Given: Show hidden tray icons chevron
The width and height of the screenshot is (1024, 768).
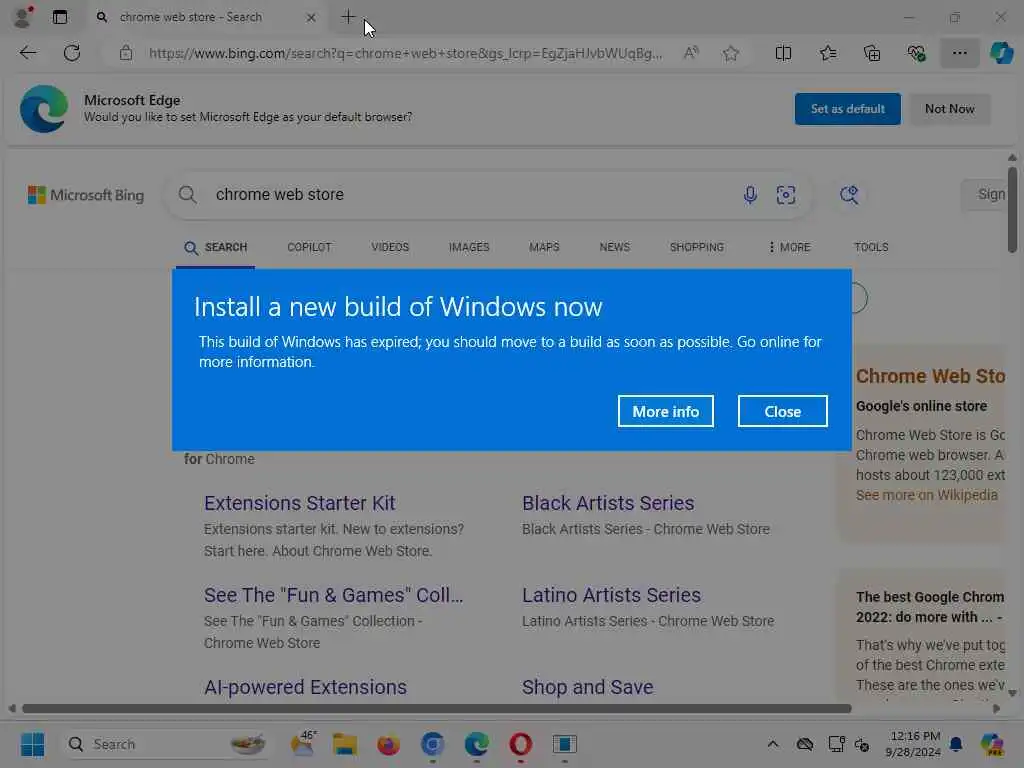Looking at the screenshot, I should [773, 744].
